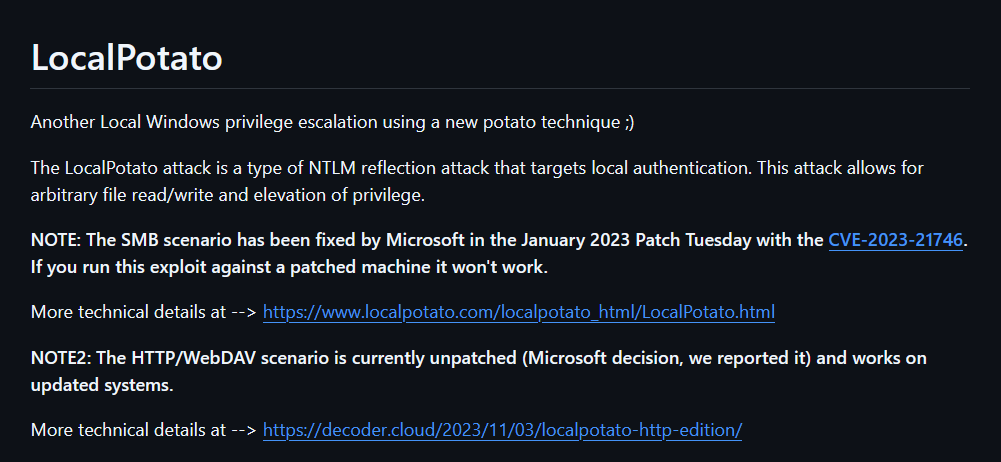Click the 'updated systems.' bold text

102,385
